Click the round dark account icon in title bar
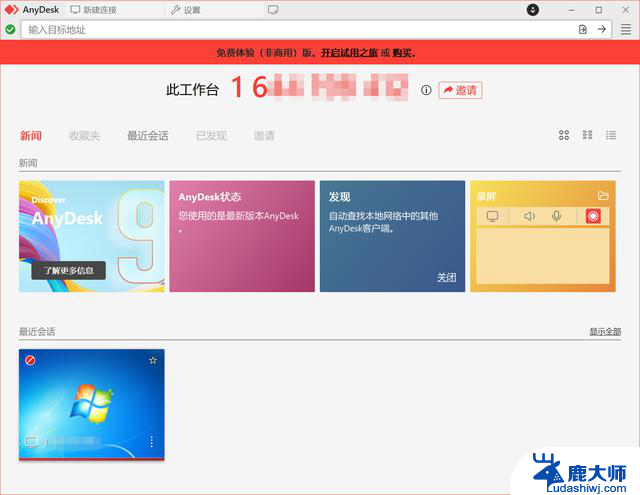This screenshot has width=640, height=495. (x=533, y=9)
